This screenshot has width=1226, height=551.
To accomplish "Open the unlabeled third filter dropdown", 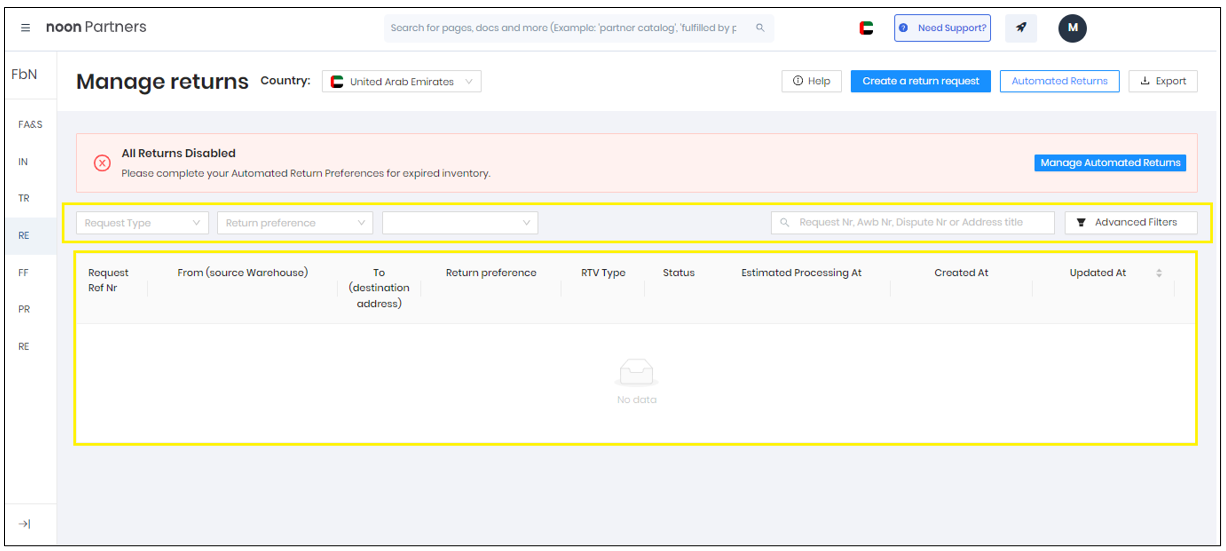I will 460,223.
